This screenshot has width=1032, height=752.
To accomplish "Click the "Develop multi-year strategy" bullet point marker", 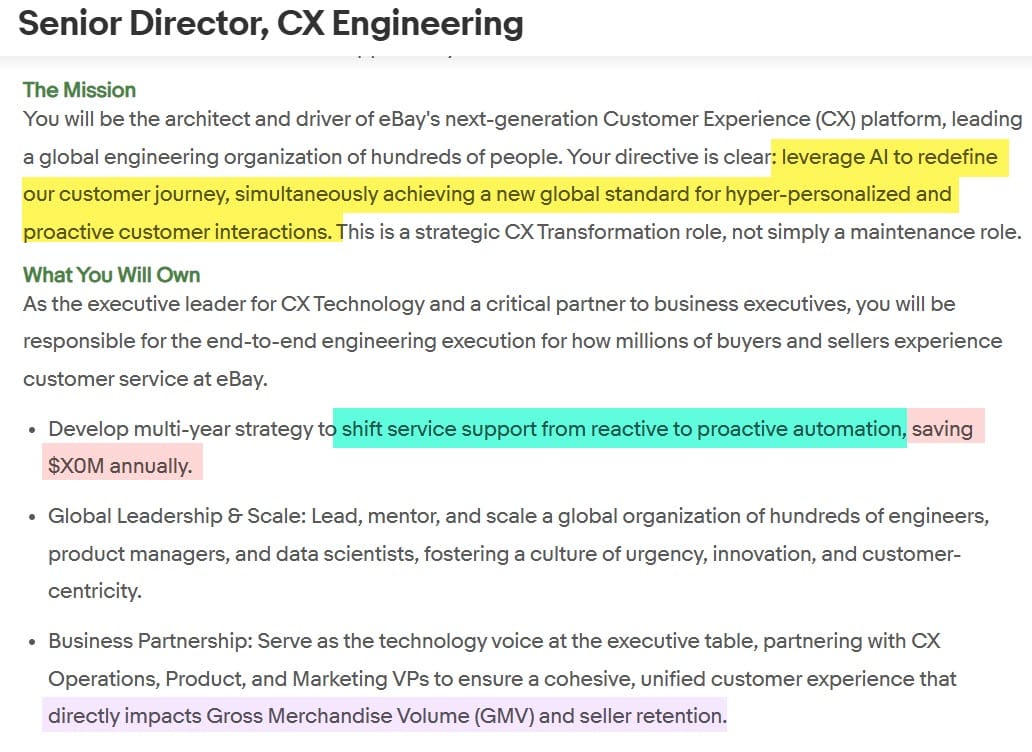I will (32, 430).
